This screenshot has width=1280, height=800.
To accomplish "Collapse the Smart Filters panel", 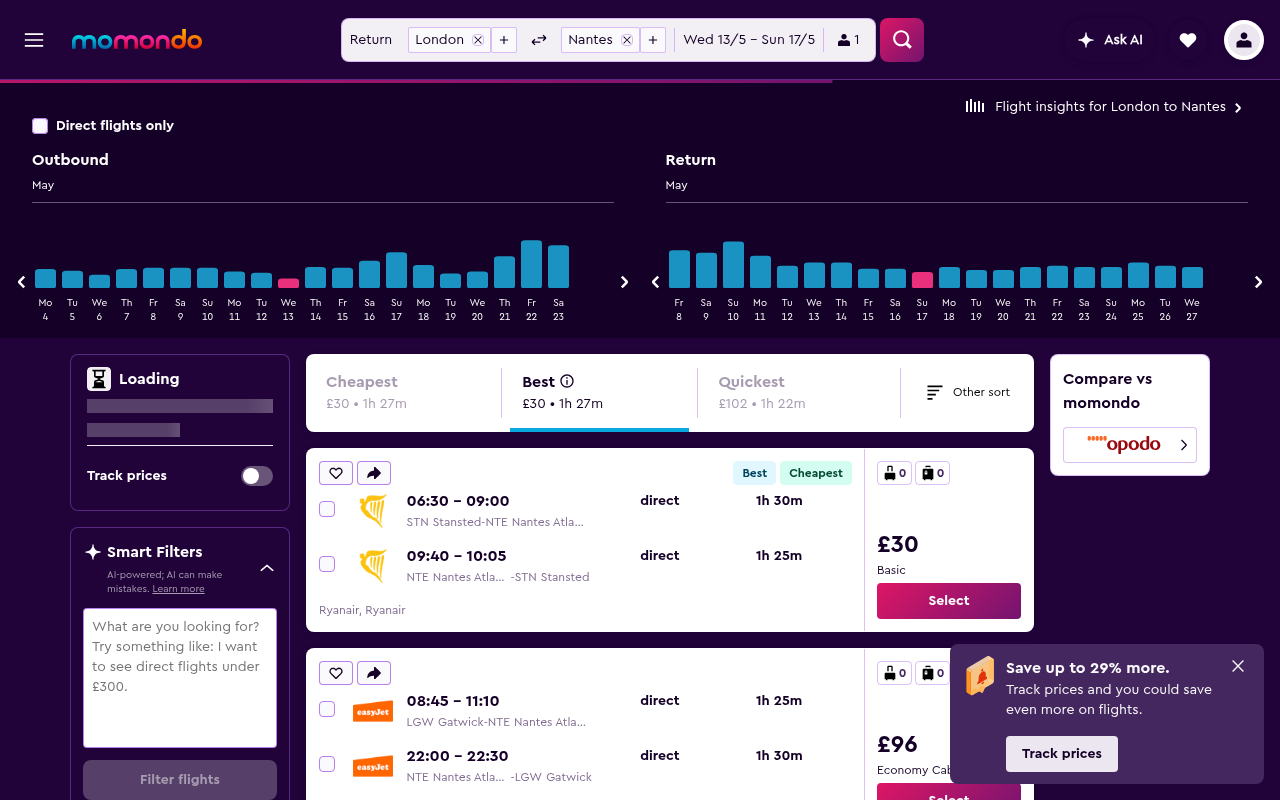I will tap(266, 567).
